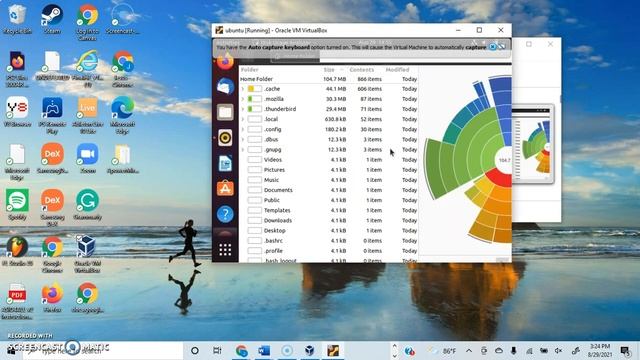640x360 pixels.
Task: Launch LibreOffice Writer from the Ubuntu dock
Action: (225, 163)
